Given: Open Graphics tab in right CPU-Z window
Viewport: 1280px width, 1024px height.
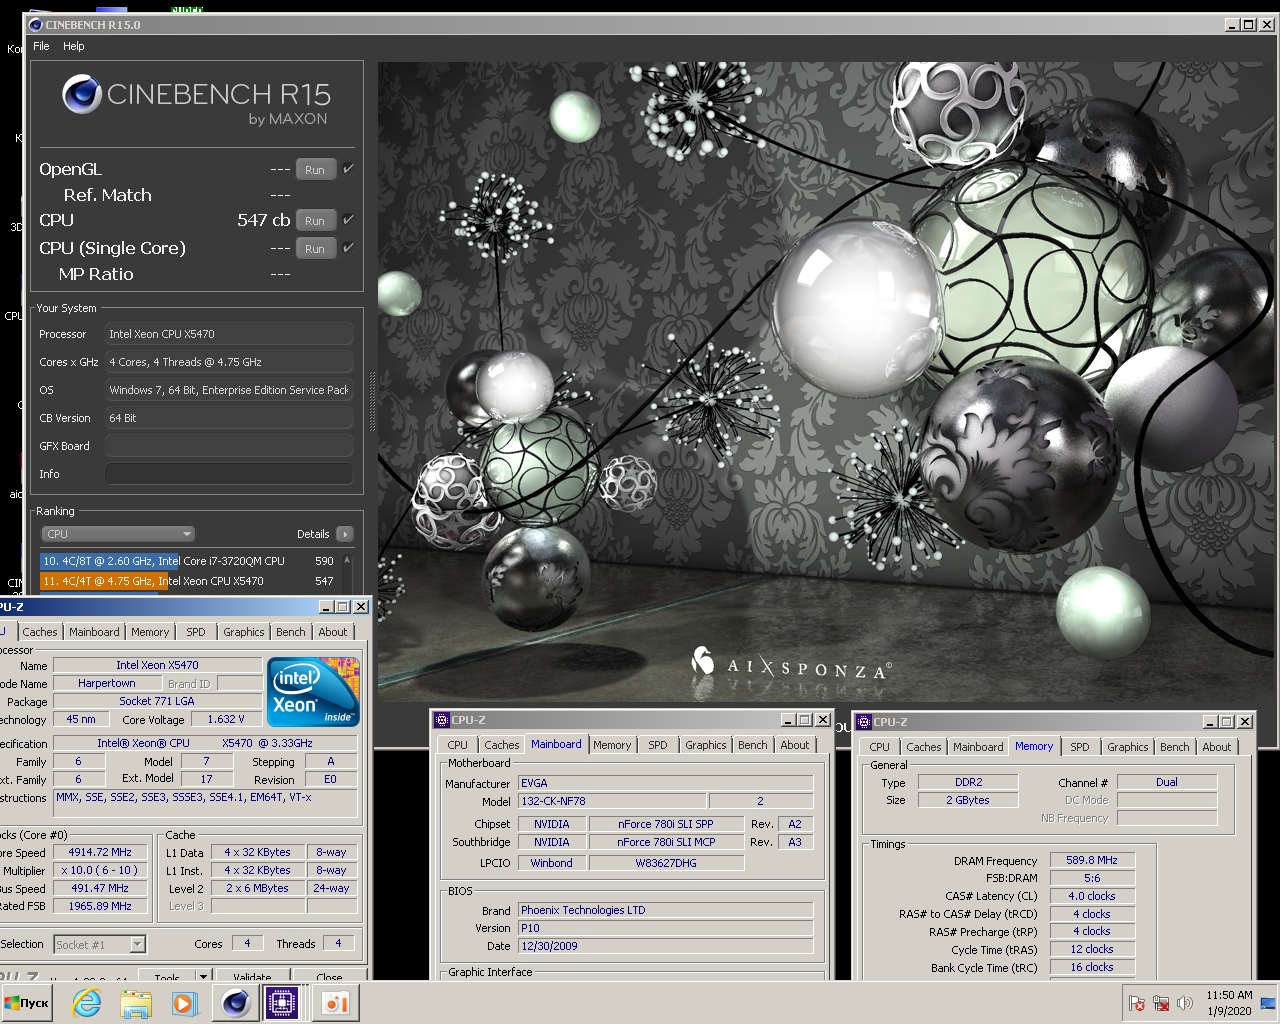Looking at the screenshot, I should click(1127, 747).
